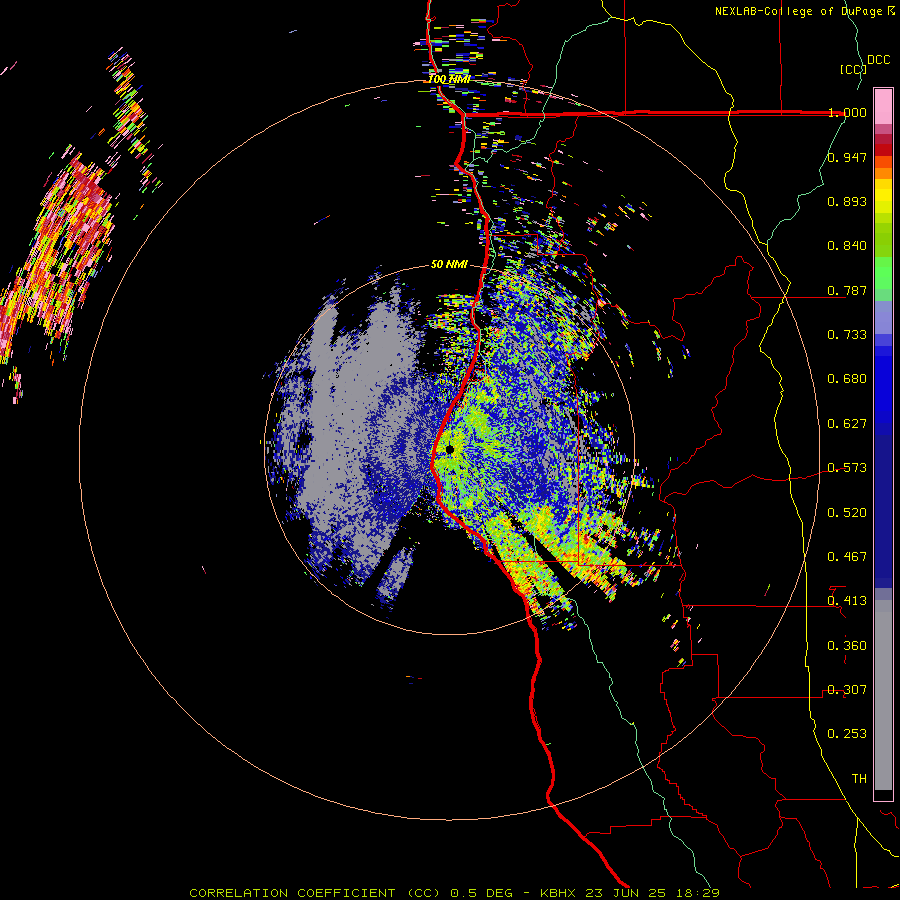900x900 pixels.
Task: Click the 0.840 legend value
Action: 847,246
